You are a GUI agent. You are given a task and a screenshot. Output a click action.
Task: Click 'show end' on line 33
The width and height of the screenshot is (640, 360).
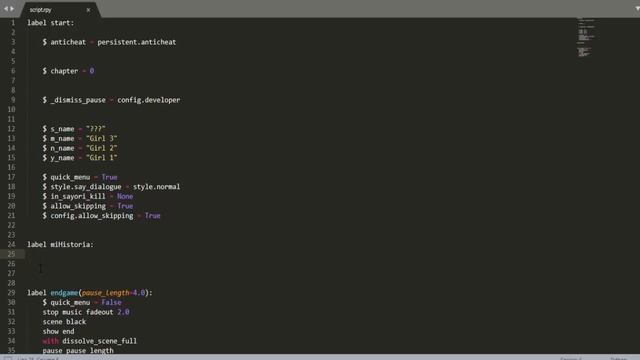[58, 331]
